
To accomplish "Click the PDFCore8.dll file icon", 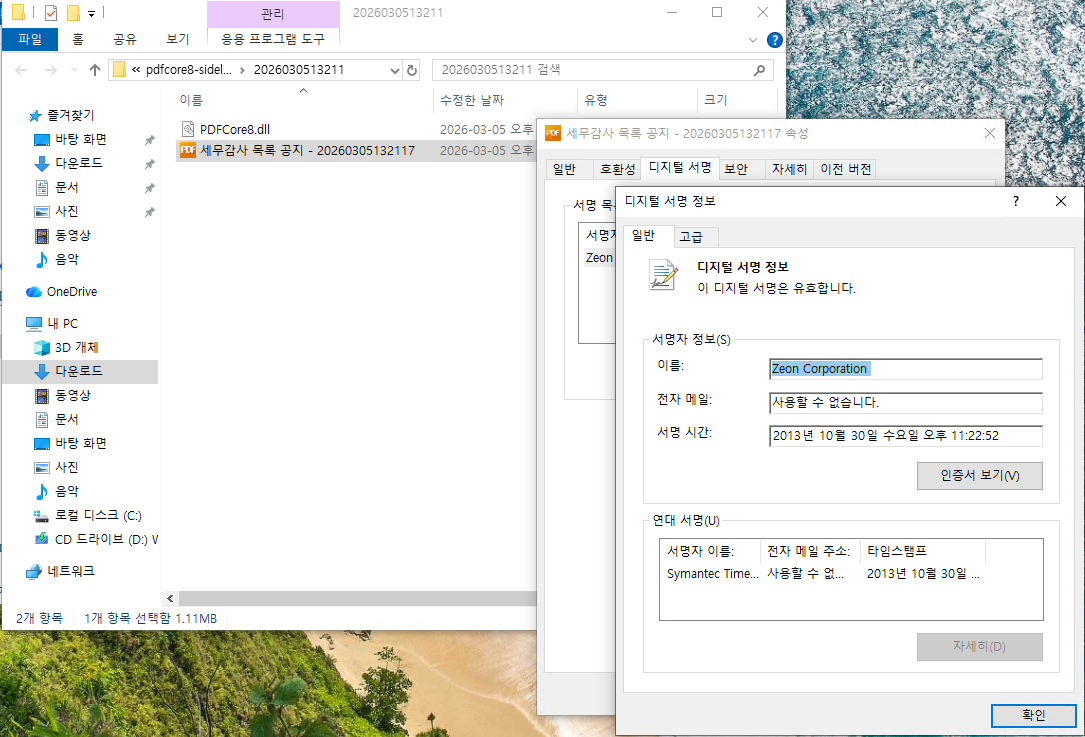I will point(188,129).
